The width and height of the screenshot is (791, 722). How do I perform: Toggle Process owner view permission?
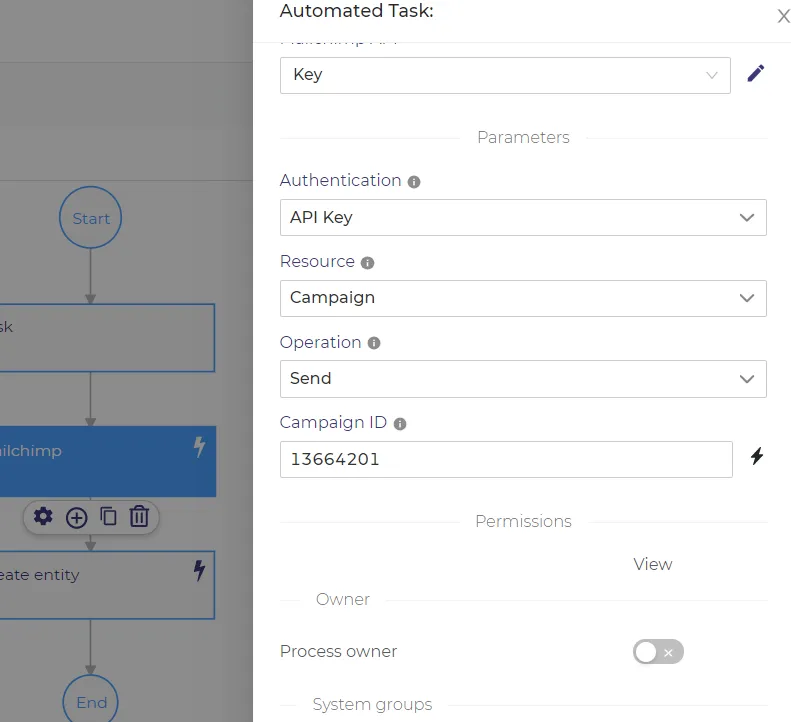[x=658, y=652]
